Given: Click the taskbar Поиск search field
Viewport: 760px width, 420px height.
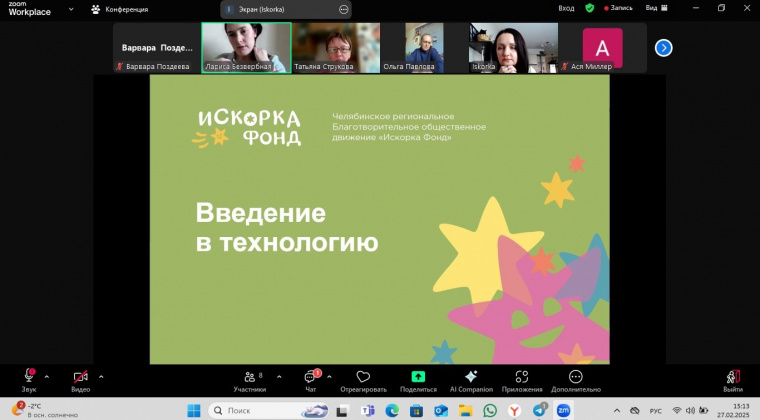Looking at the screenshot, I should [x=269, y=410].
